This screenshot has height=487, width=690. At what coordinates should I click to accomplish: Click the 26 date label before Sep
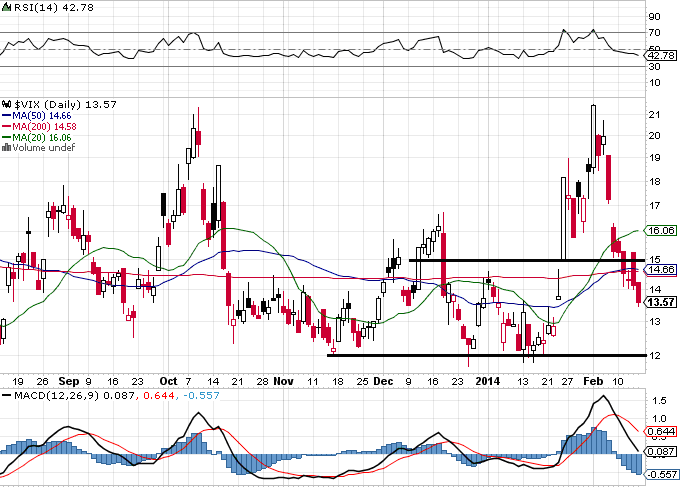(42, 381)
